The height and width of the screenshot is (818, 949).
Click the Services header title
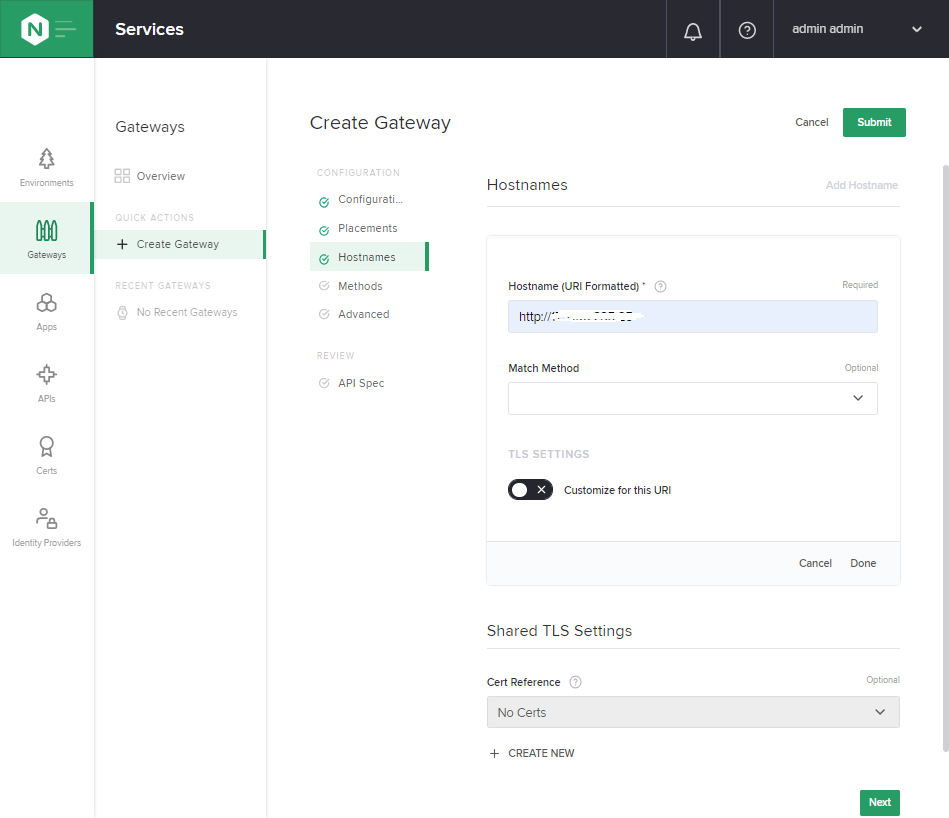click(149, 29)
